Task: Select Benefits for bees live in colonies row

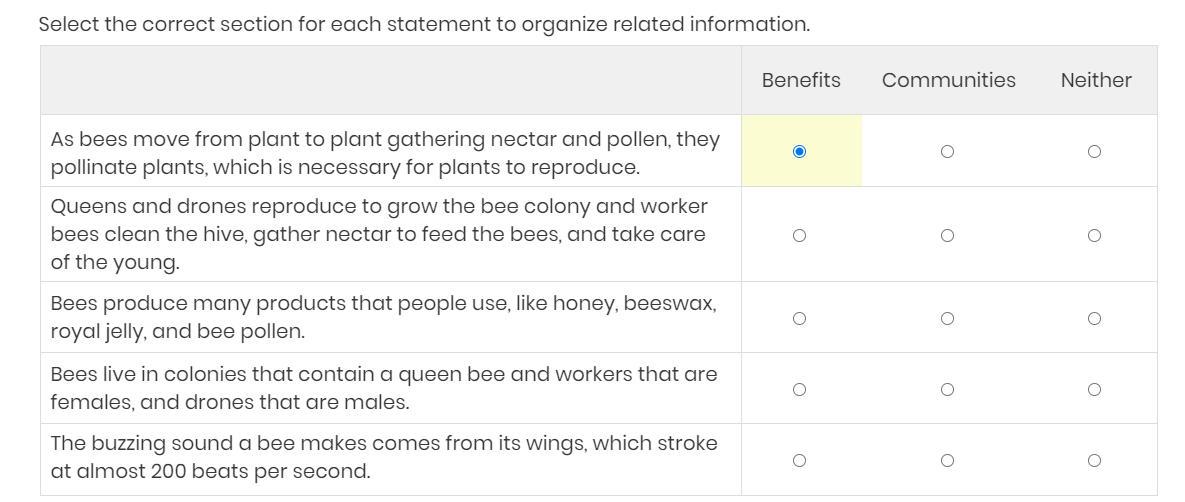Action: [x=799, y=389]
